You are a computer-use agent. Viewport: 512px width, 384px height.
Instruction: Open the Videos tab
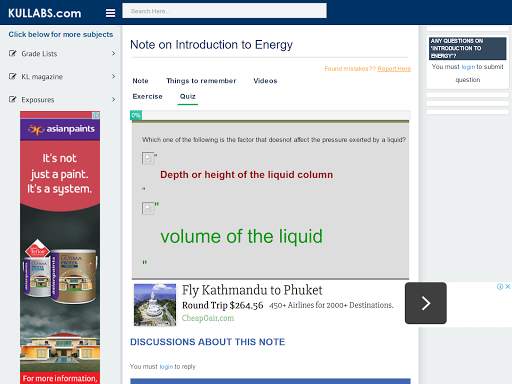265,81
